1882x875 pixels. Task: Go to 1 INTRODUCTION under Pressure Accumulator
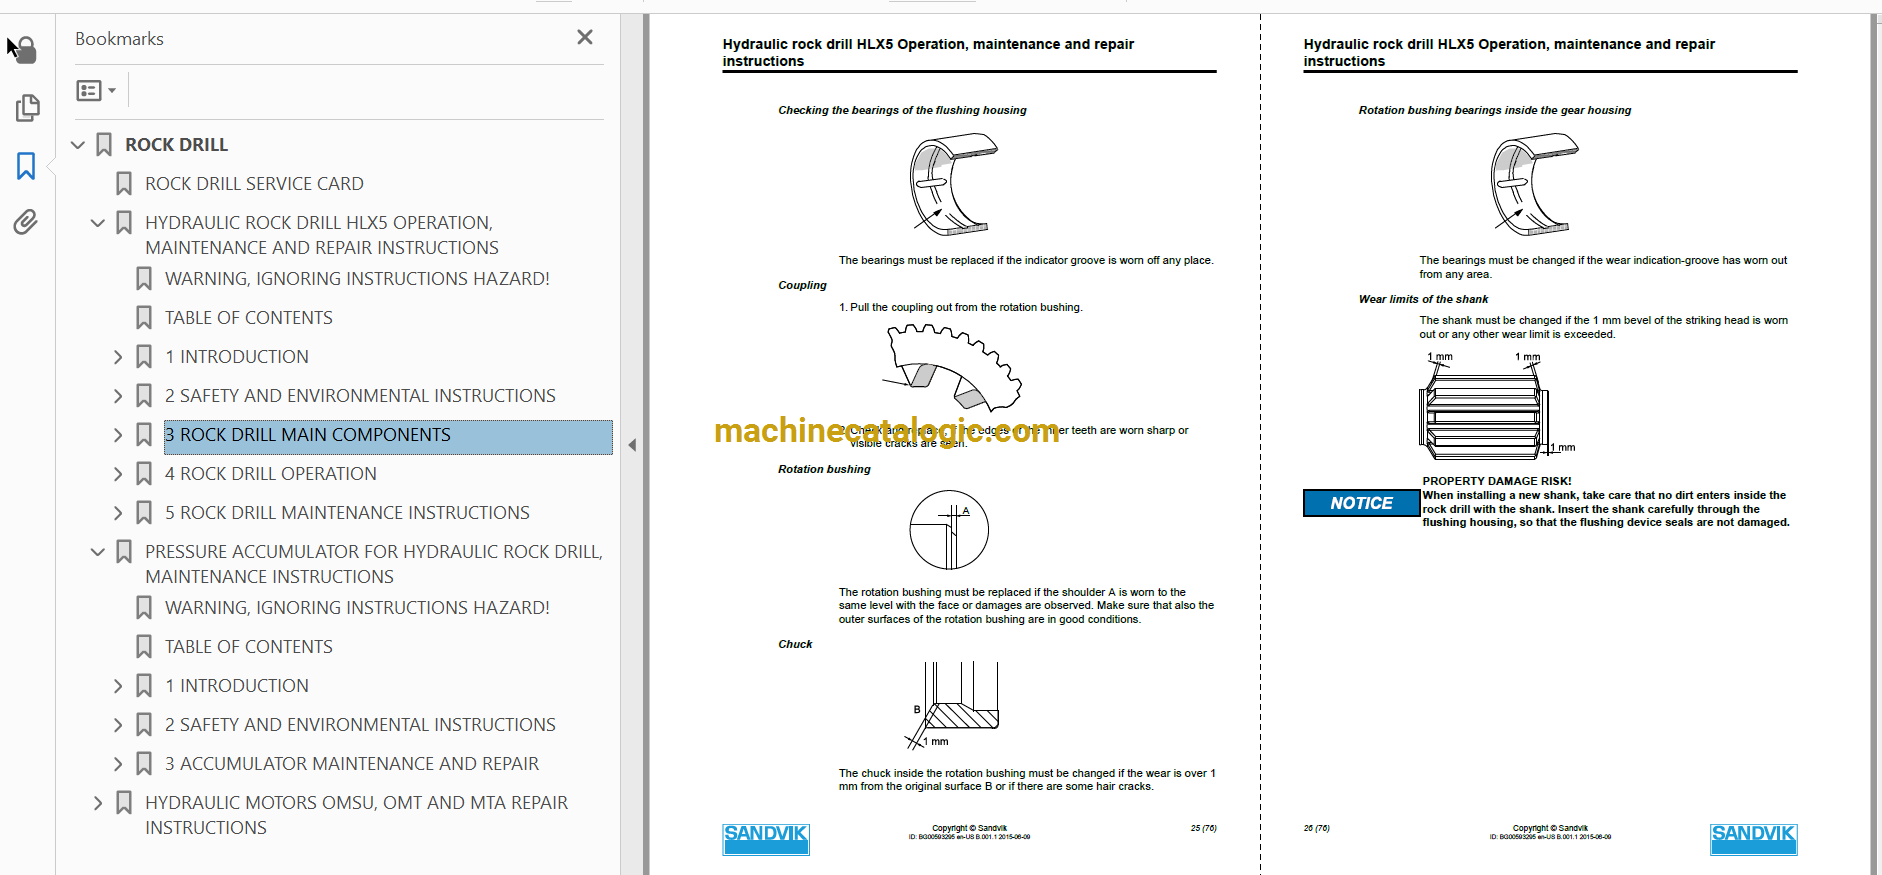click(236, 686)
